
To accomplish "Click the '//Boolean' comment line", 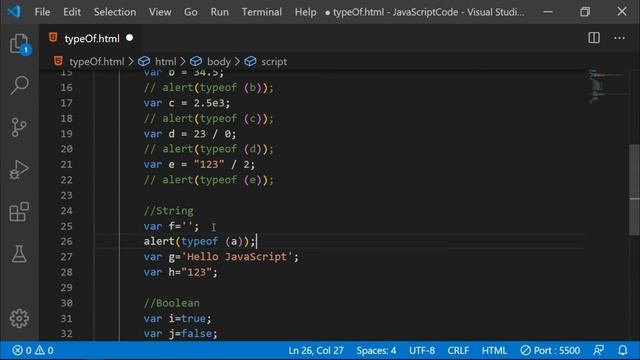I will [172, 303].
